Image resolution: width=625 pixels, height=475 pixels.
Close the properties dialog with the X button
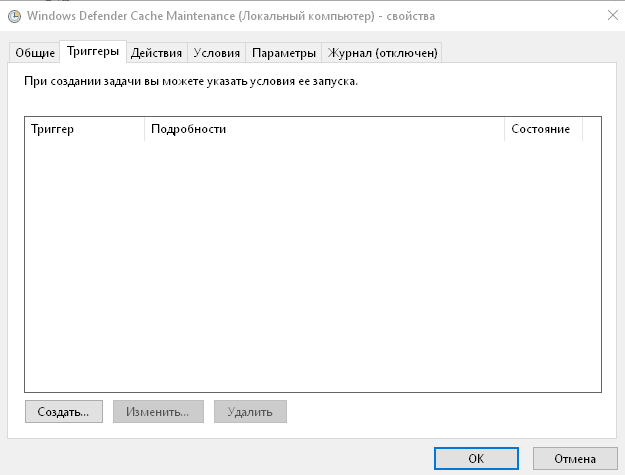(x=610, y=16)
